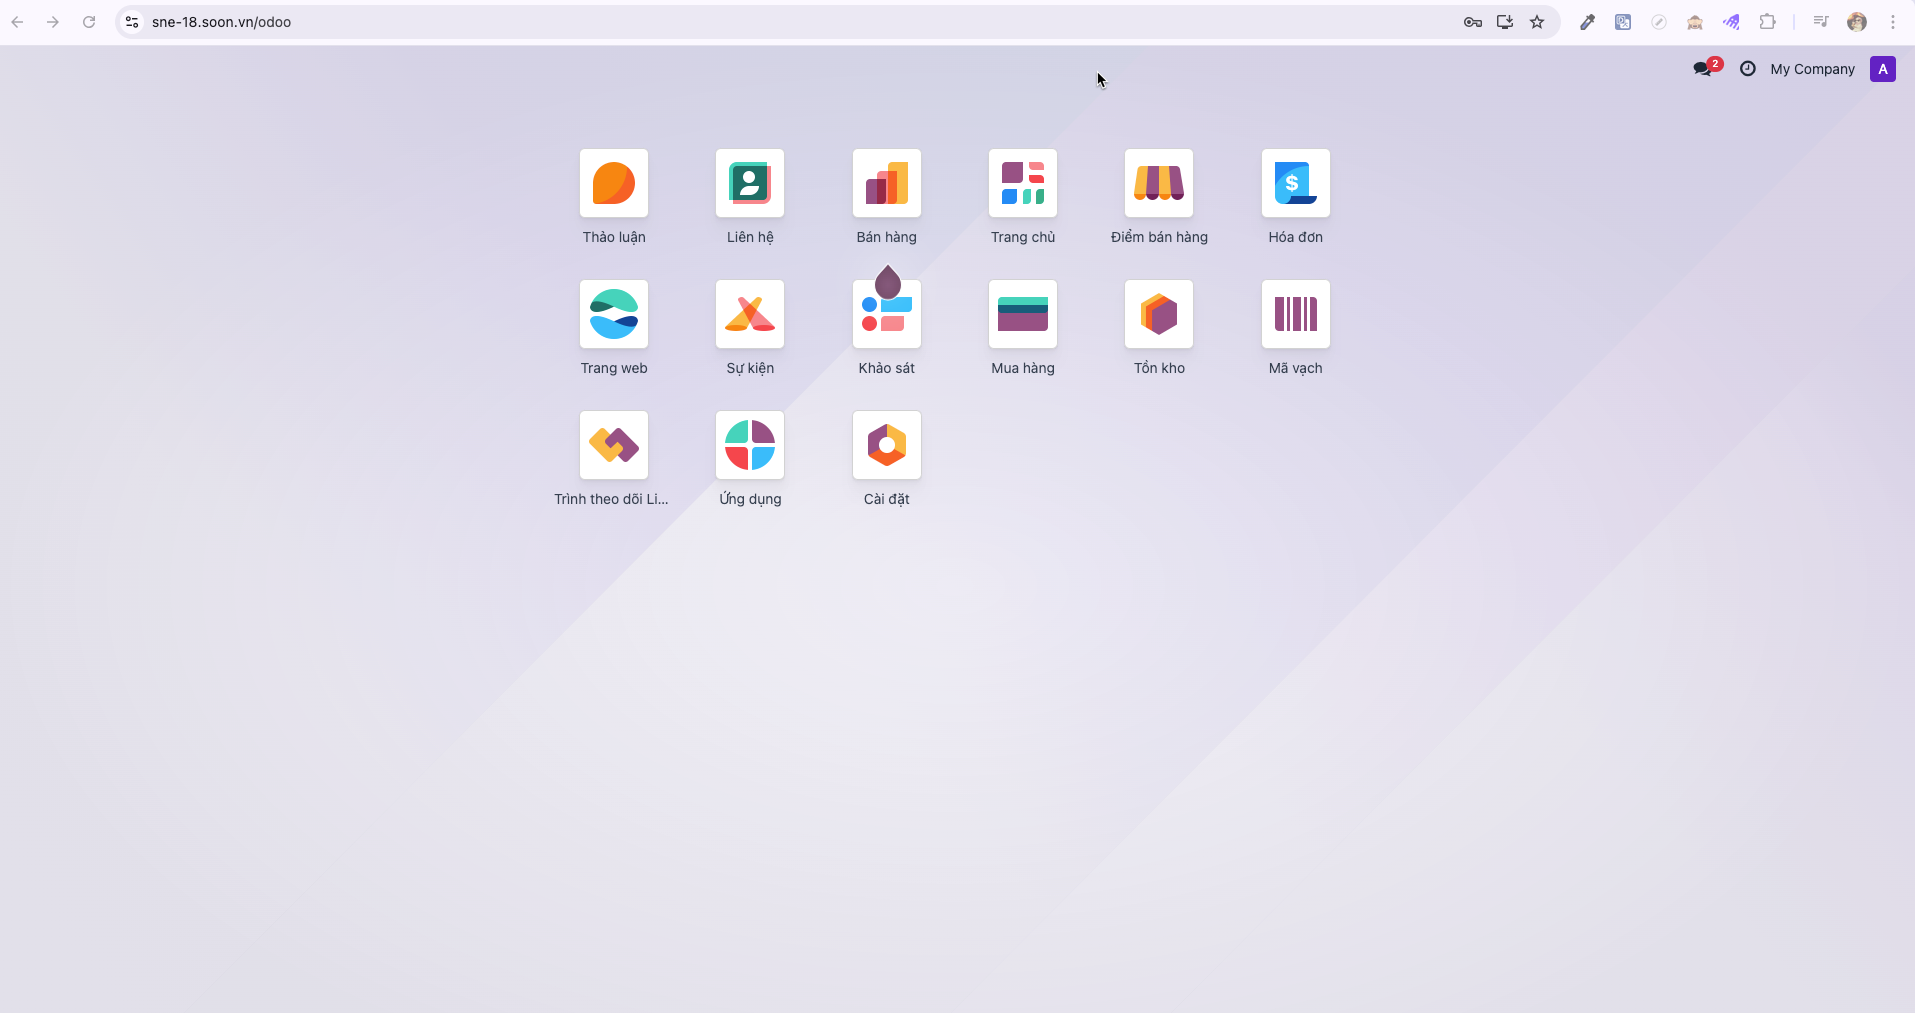Open Điểm bán hàng point of sale
The image size is (1915, 1013).
1159,183
